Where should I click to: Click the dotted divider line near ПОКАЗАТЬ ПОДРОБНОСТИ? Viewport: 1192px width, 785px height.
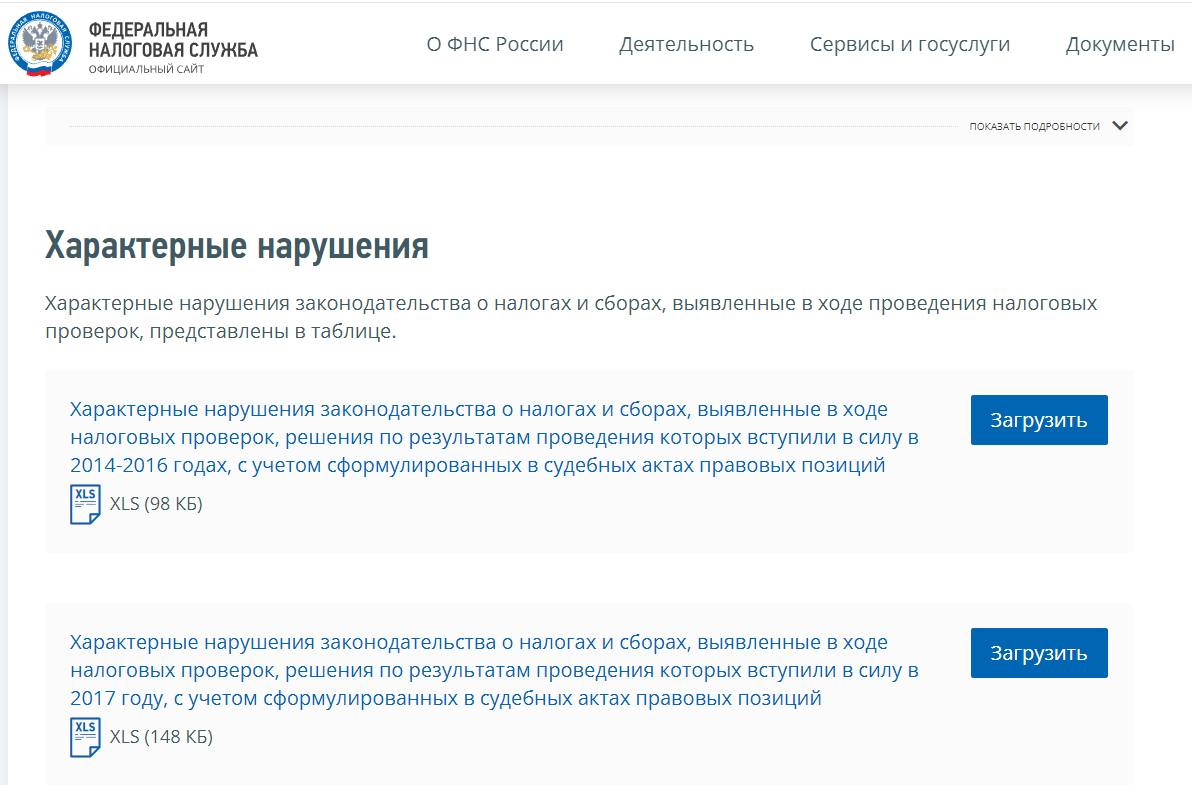click(x=500, y=126)
